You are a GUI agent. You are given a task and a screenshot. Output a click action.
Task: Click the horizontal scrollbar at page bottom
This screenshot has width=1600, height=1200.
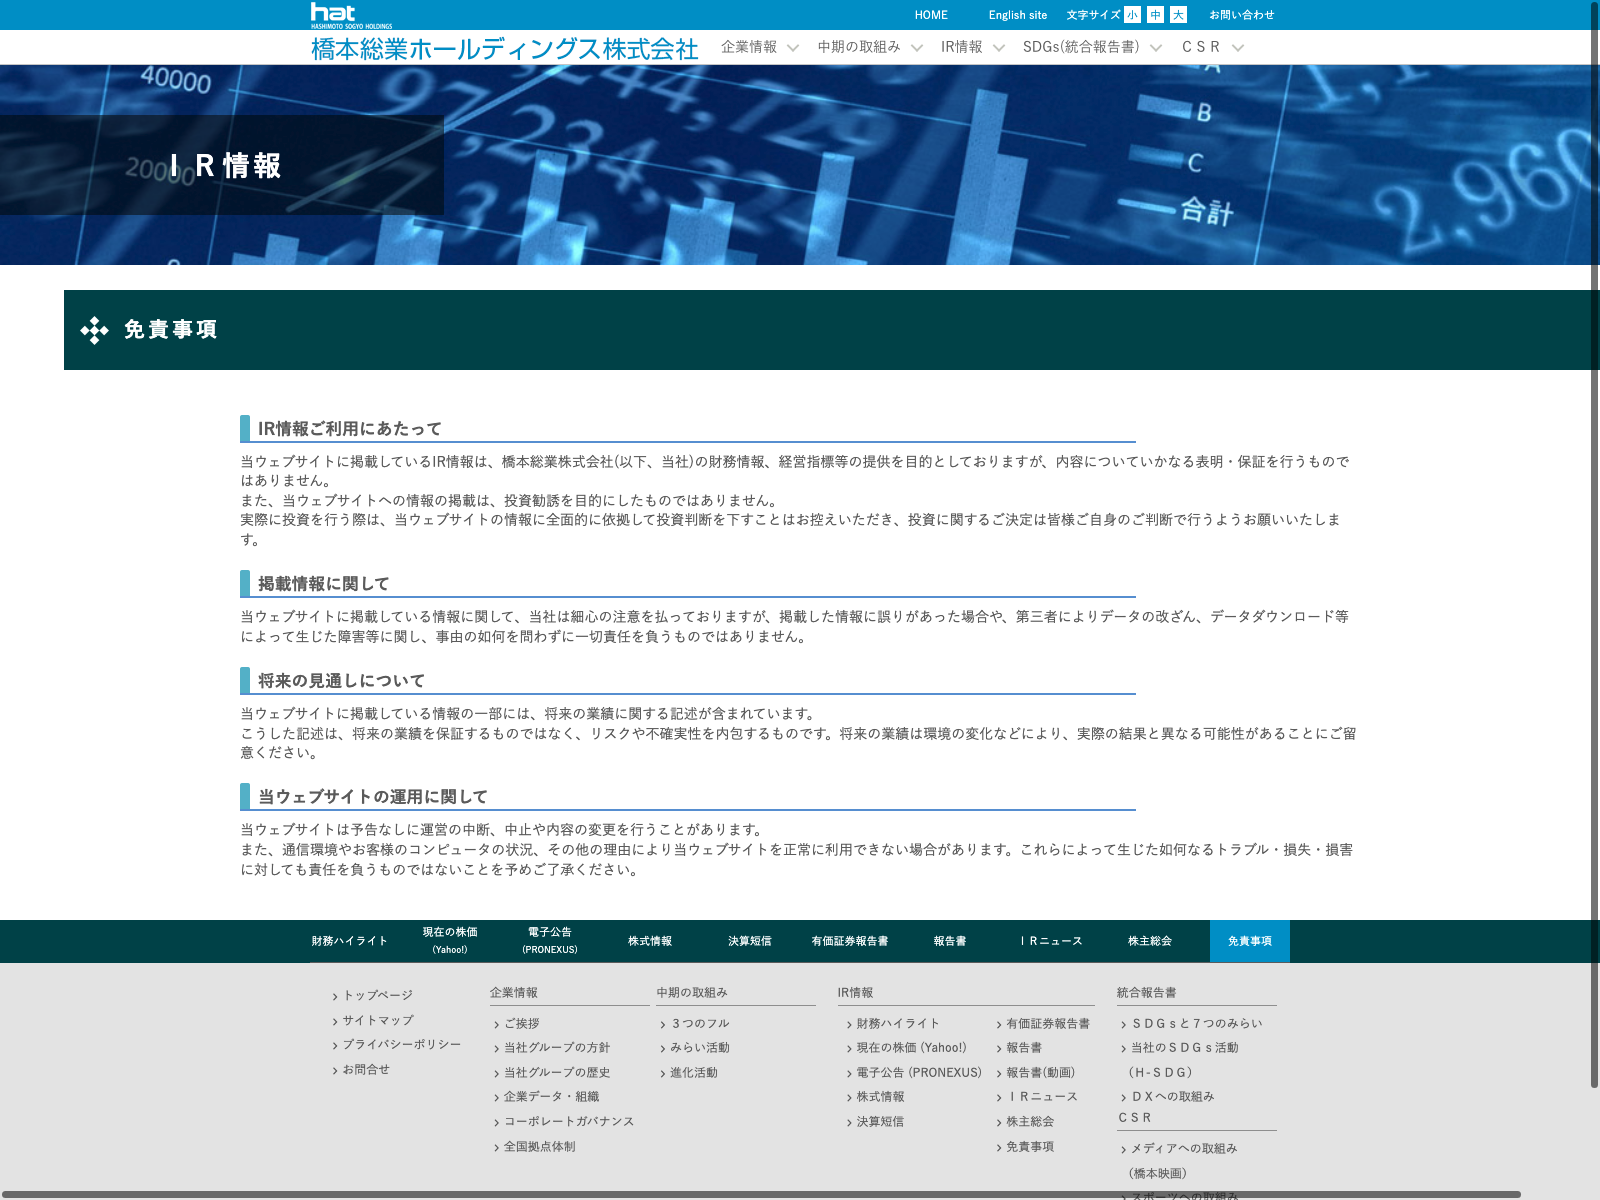[760, 1194]
